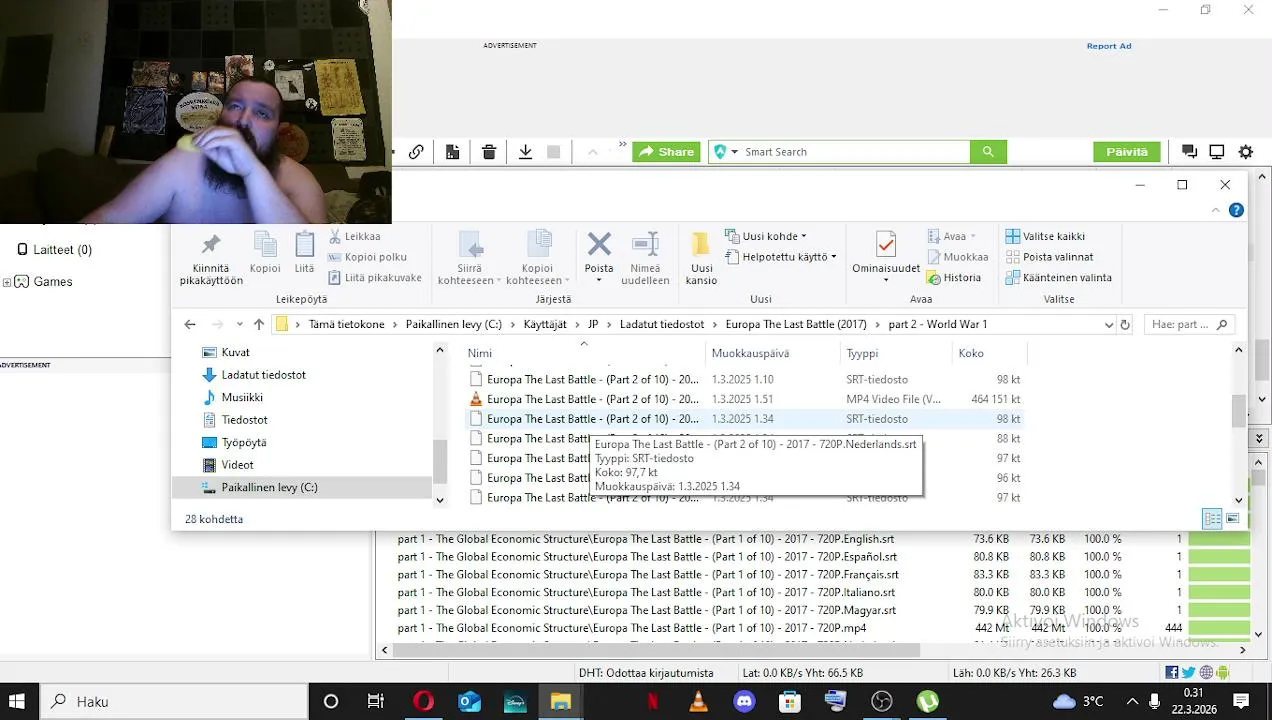
Task: Collapse the Explorer ribbon chevron
Action: [1216, 211]
